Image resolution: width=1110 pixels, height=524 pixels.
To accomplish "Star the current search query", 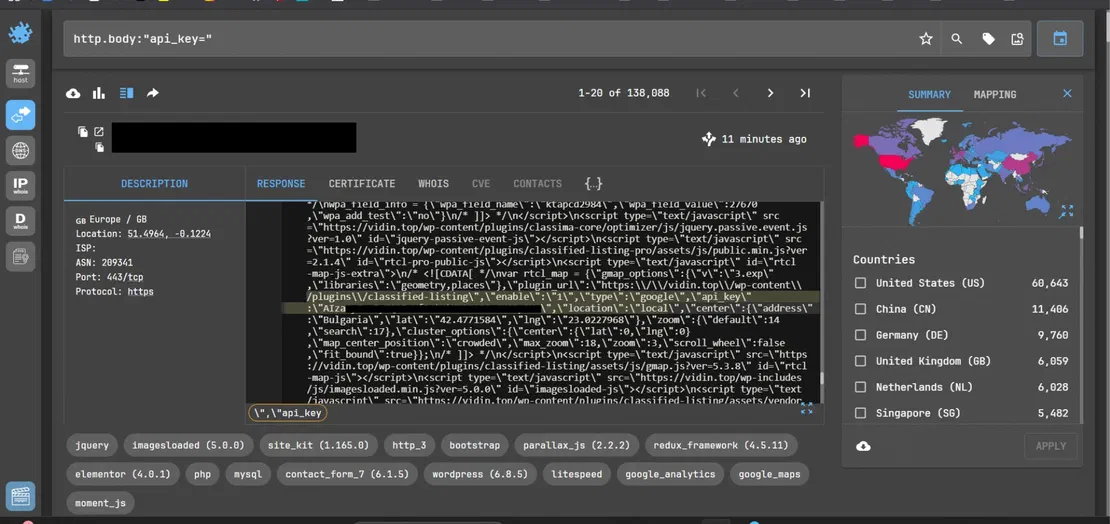I will point(925,39).
